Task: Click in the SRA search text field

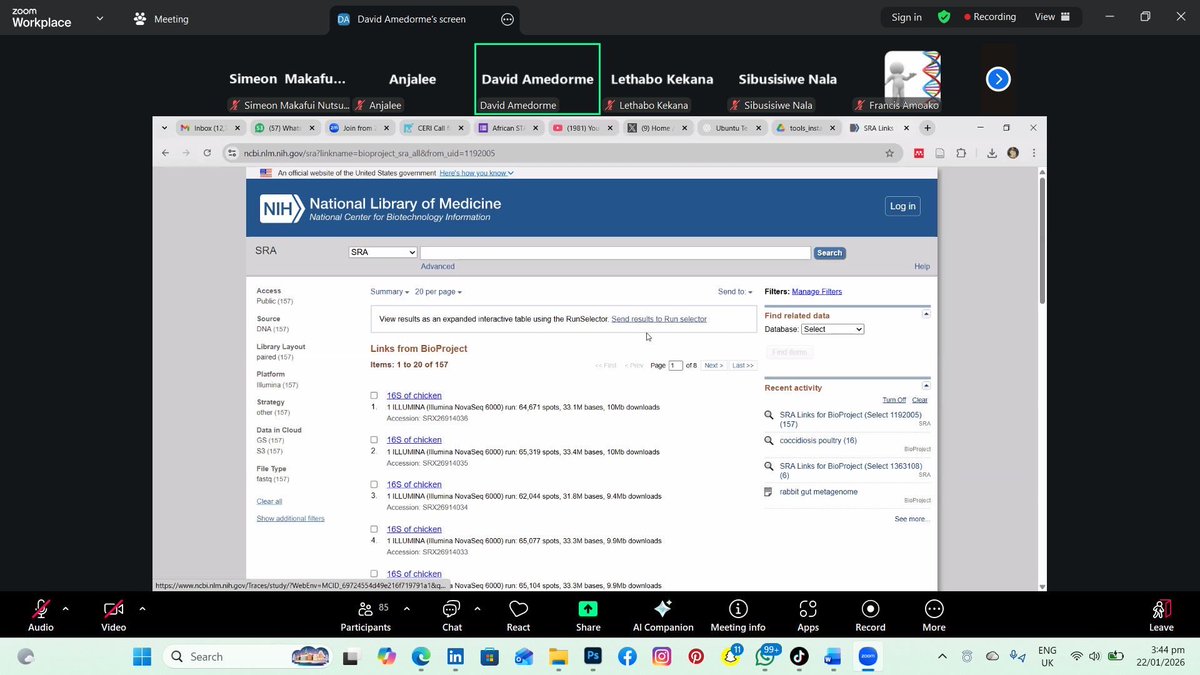Action: (615, 253)
